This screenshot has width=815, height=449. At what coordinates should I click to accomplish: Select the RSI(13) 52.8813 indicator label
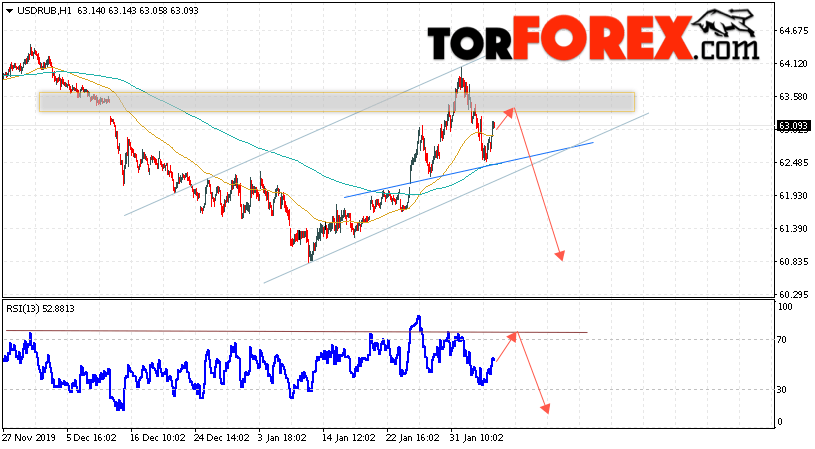click(41, 309)
